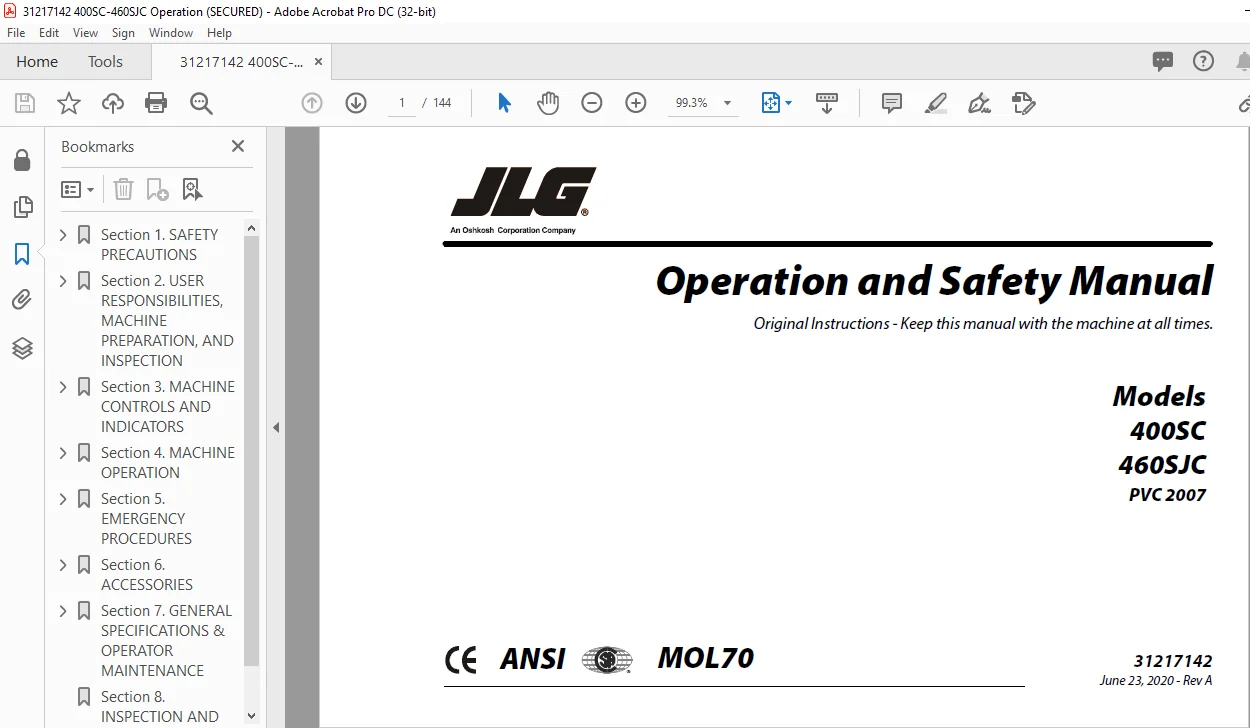Click the page number input field

402,103
